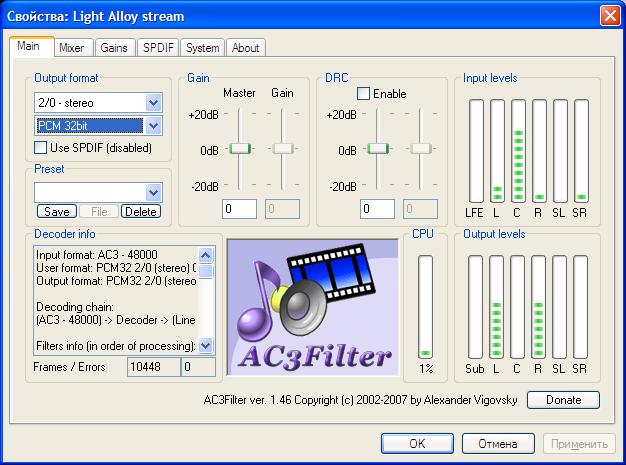This screenshot has width=626, height=465.
Task: Go to the System tab
Action: point(202,48)
